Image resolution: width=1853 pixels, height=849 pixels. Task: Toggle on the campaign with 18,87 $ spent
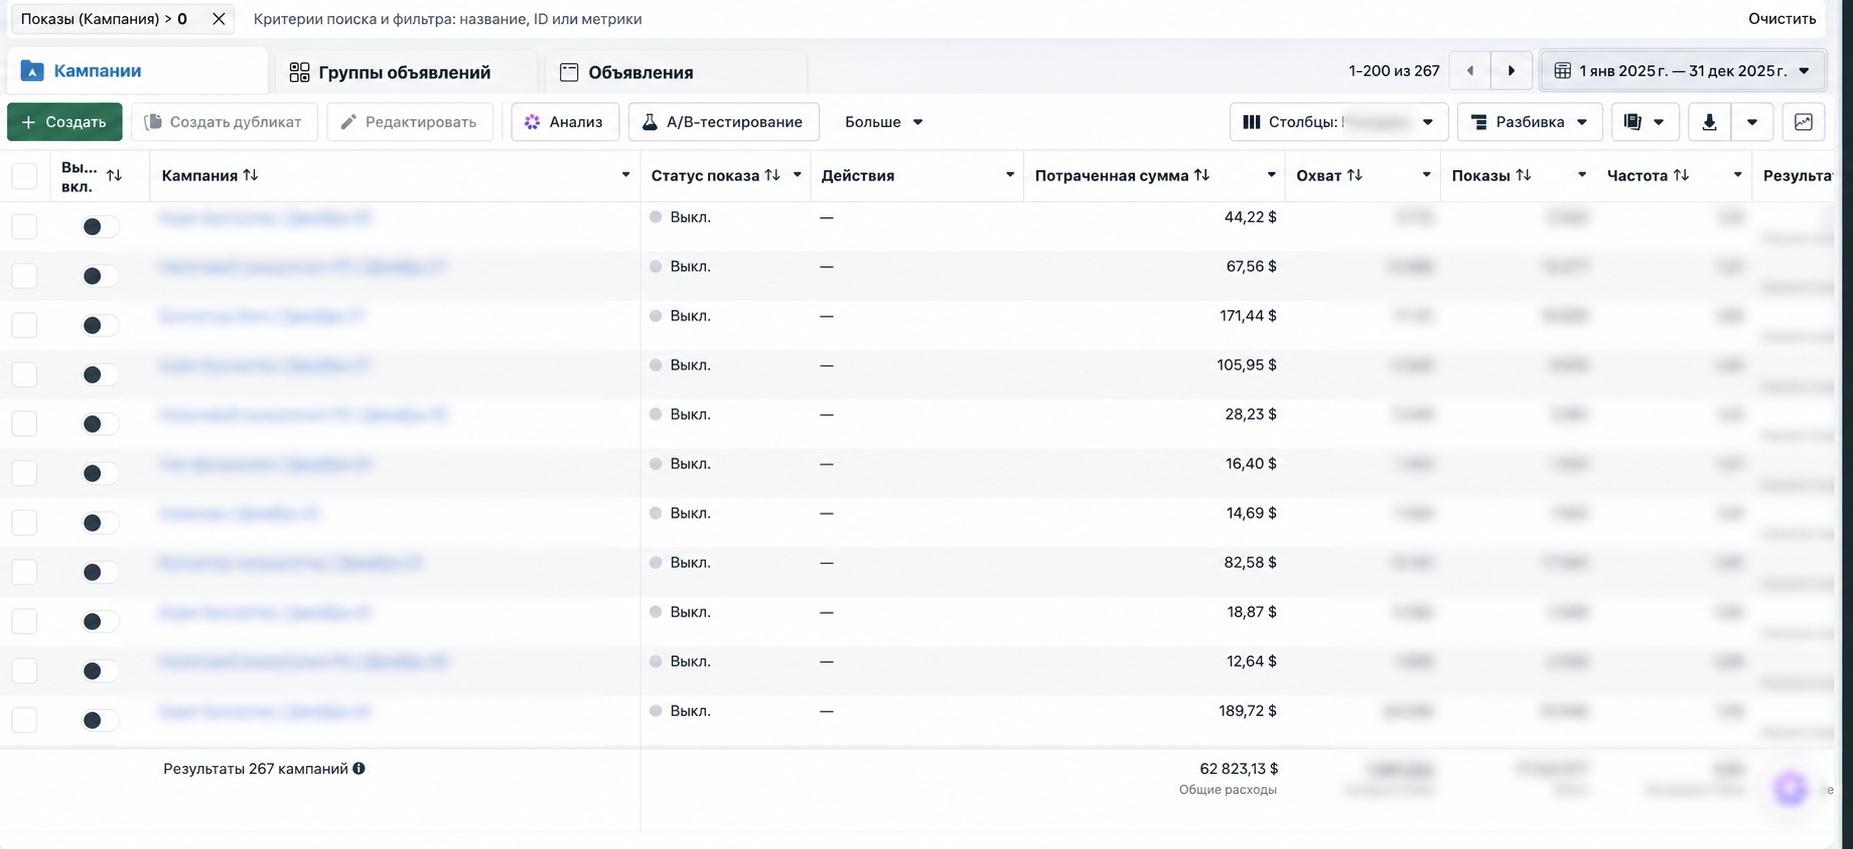pyautogui.click(x=100, y=622)
